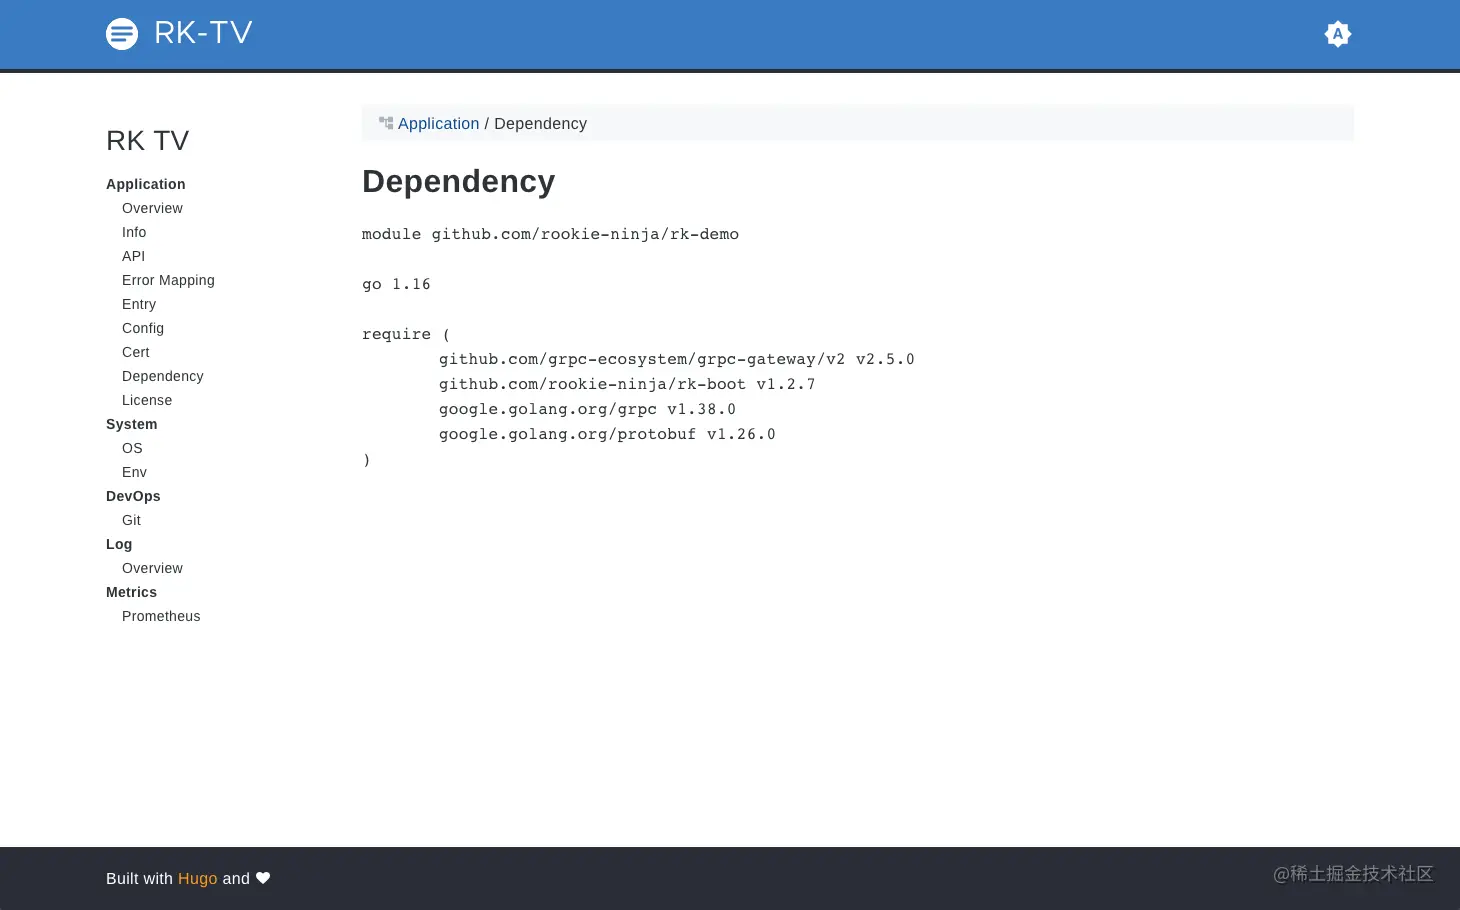This screenshot has height=910, width=1460.
Task: Click the module github.com/rookie-ninja/rk-demo line
Action: [x=550, y=234]
